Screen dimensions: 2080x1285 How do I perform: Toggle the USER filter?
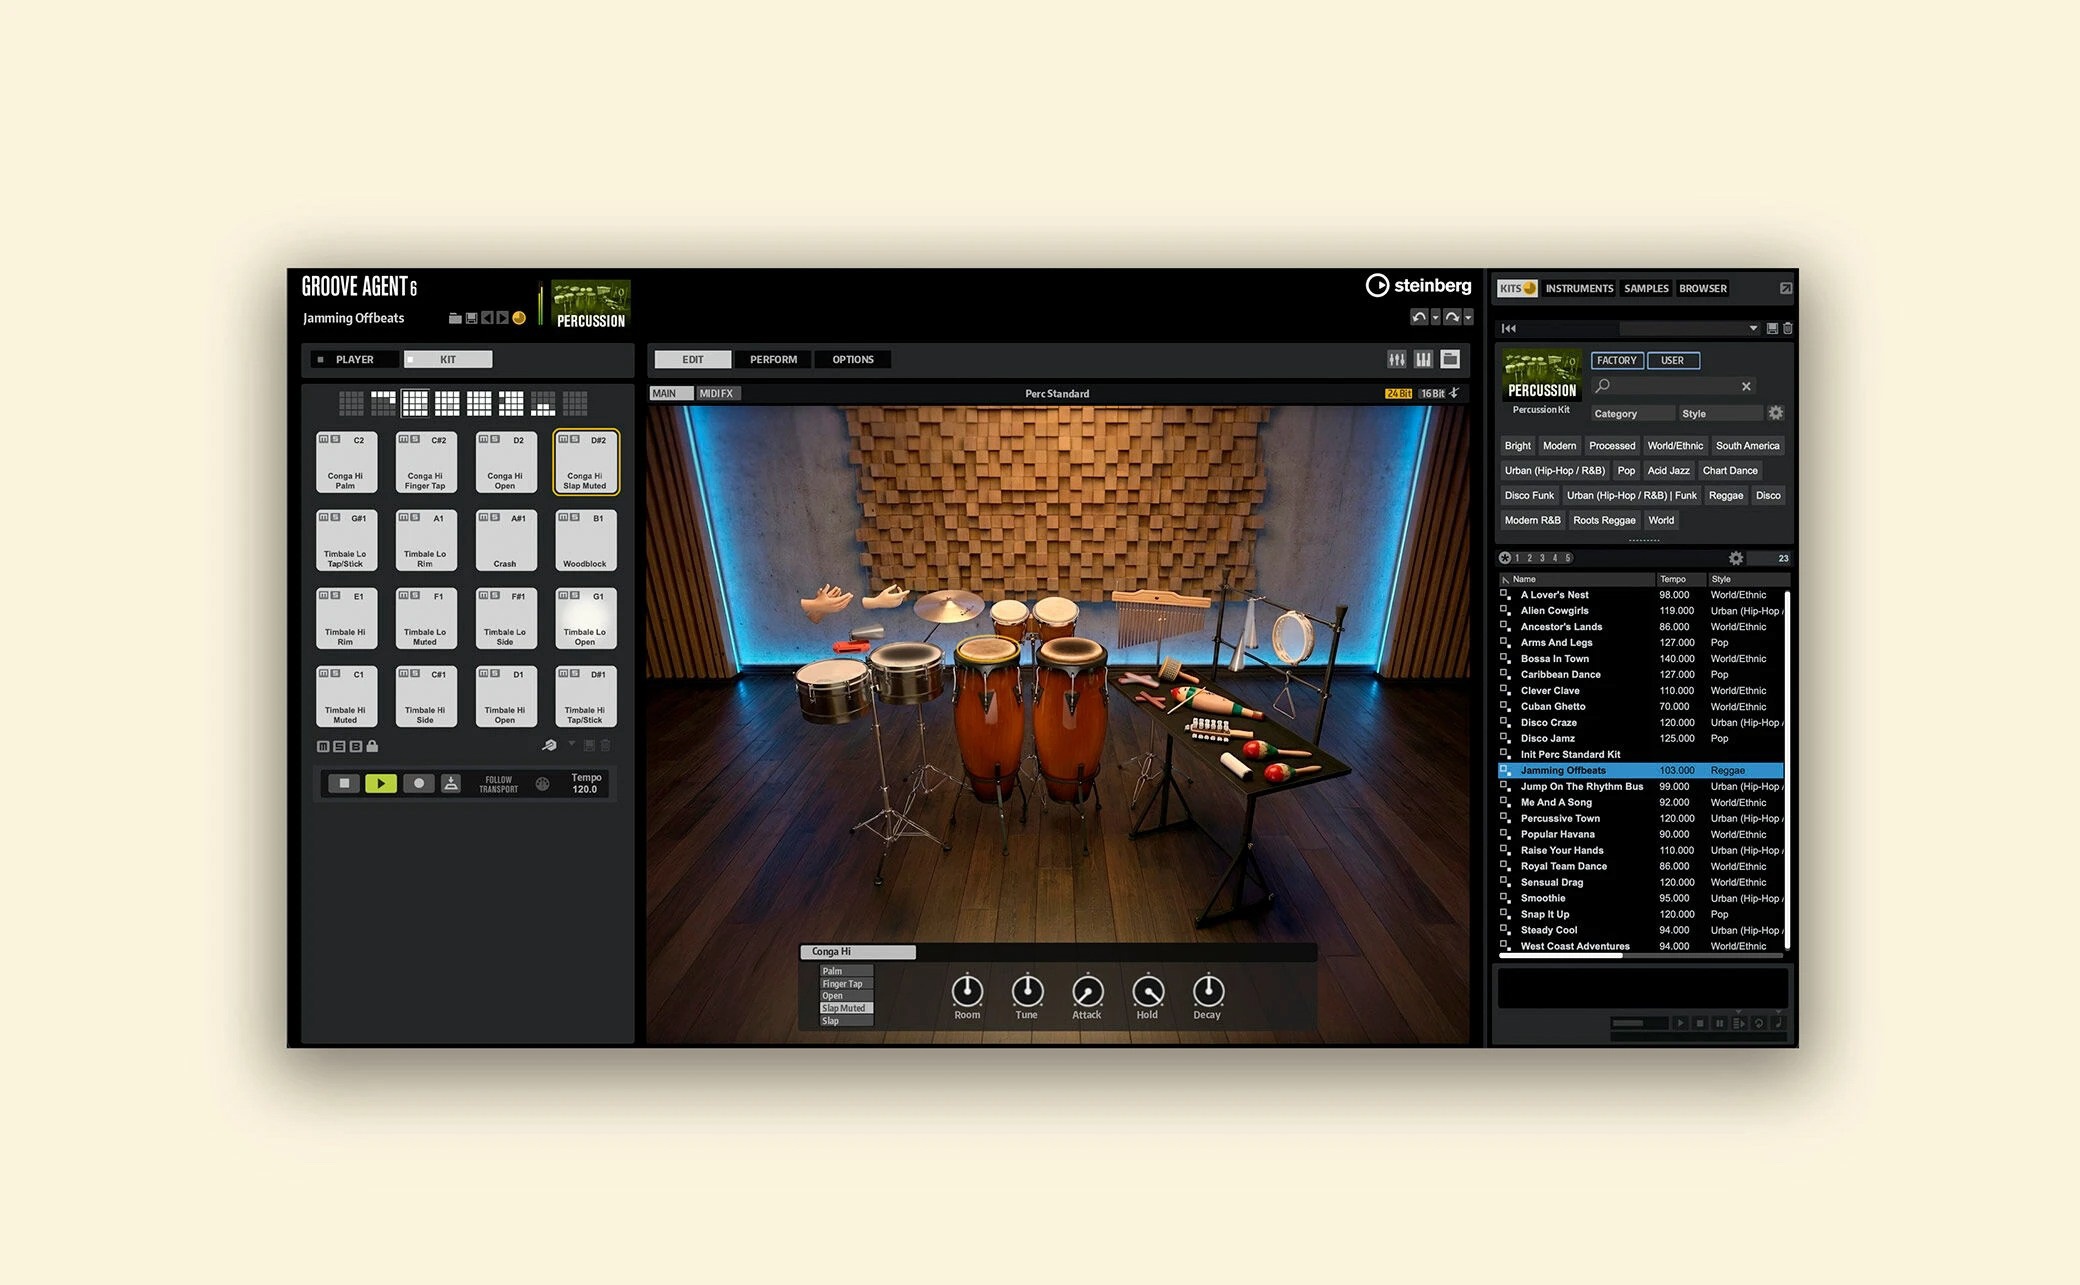1673,360
